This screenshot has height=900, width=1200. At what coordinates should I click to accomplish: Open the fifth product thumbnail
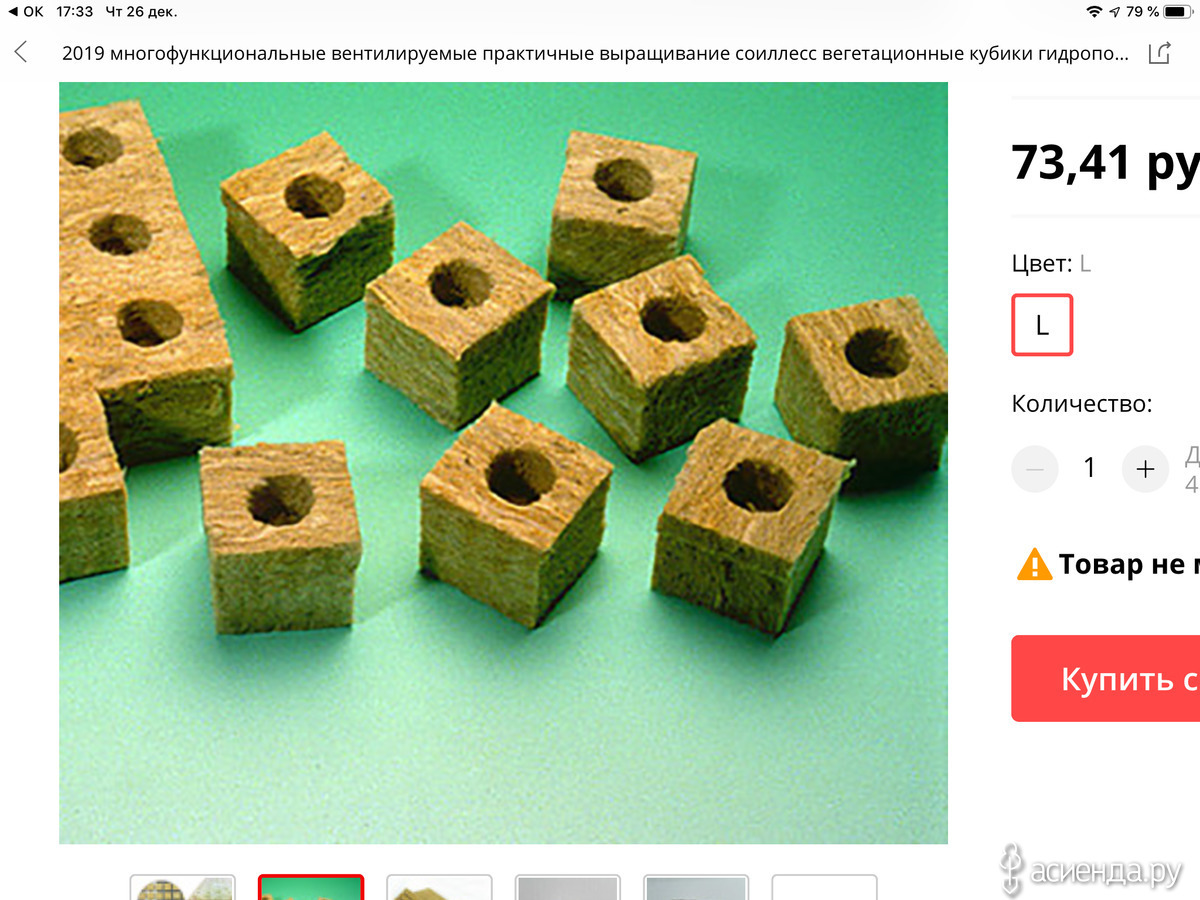pyautogui.click(x=696, y=888)
